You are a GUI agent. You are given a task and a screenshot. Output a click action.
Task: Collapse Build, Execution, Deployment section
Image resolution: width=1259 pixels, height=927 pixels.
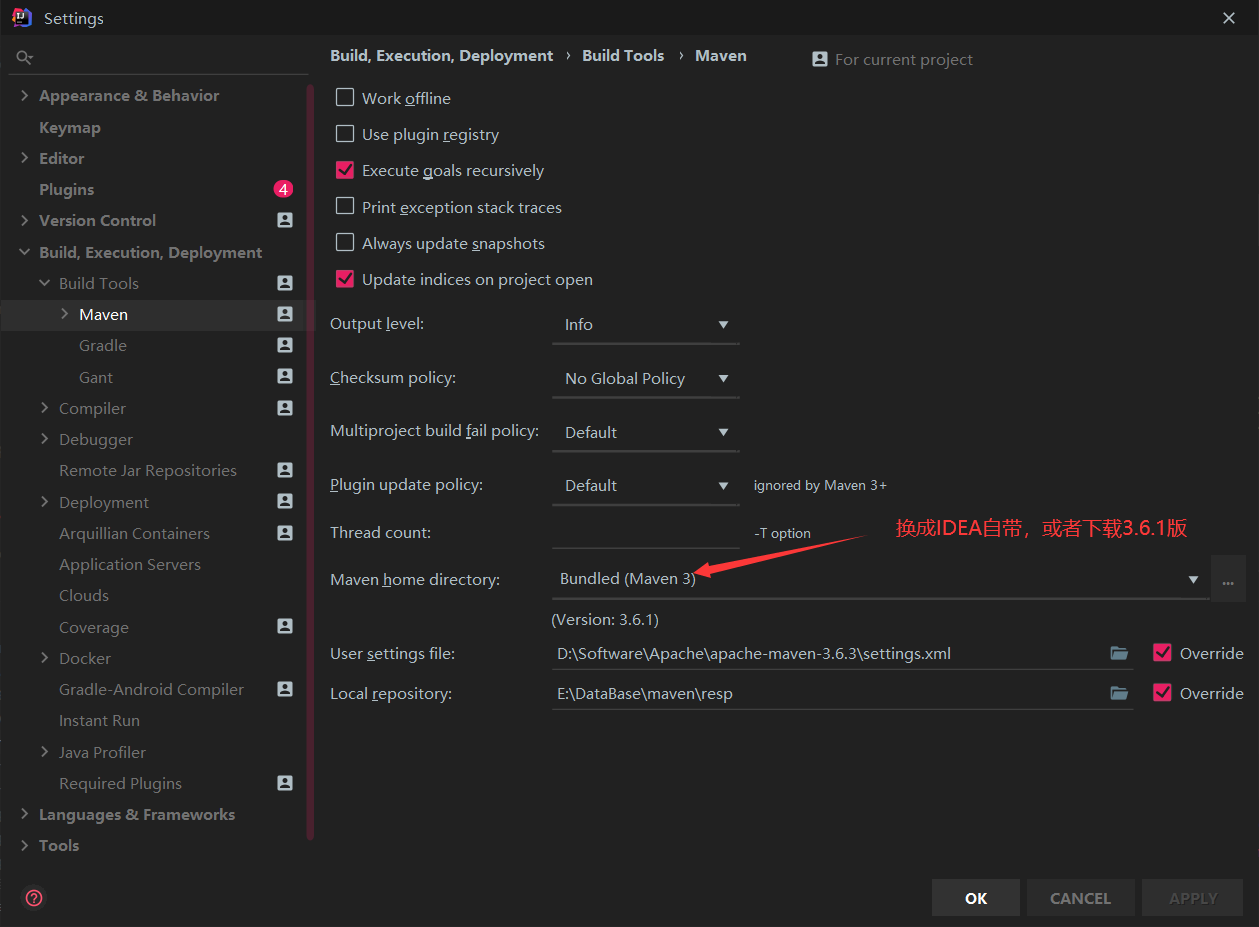(25, 252)
